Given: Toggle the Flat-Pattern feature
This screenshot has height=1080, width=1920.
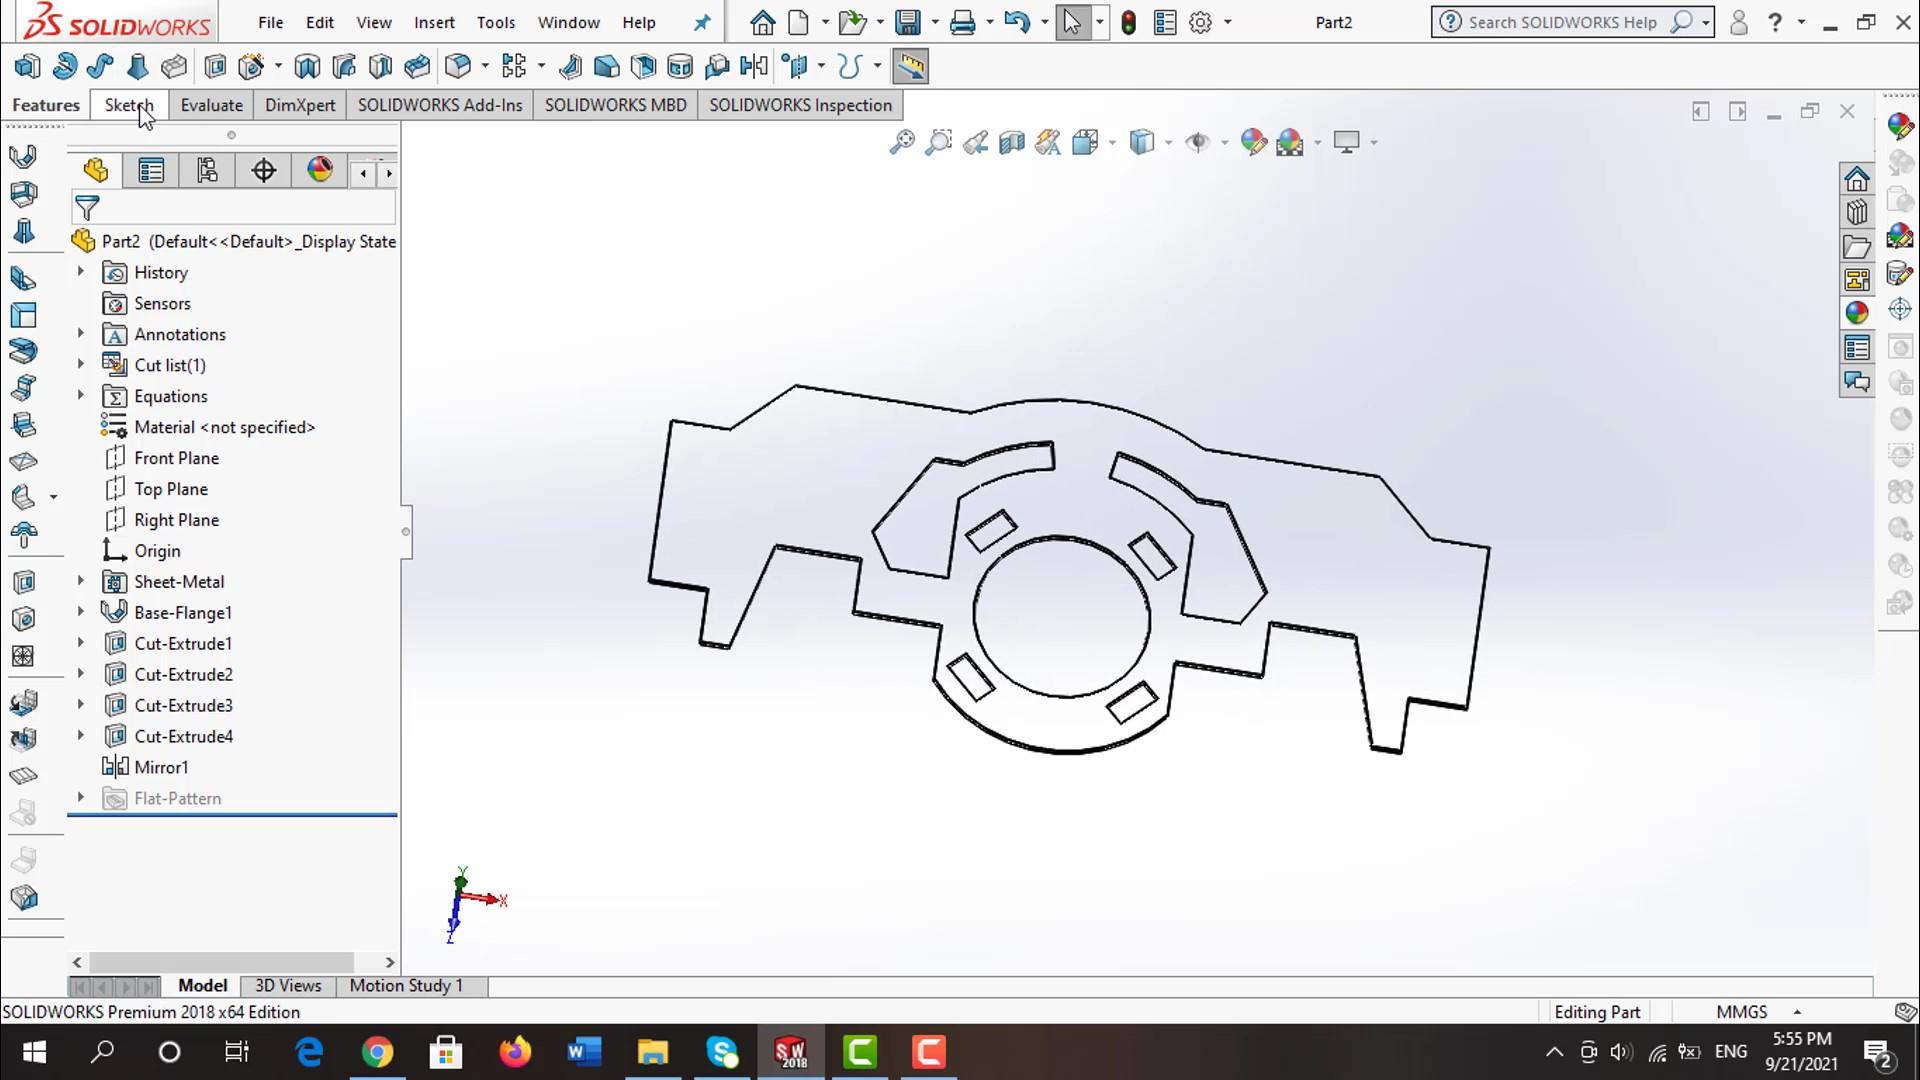Looking at the screenshot, I should pos(177,798).
